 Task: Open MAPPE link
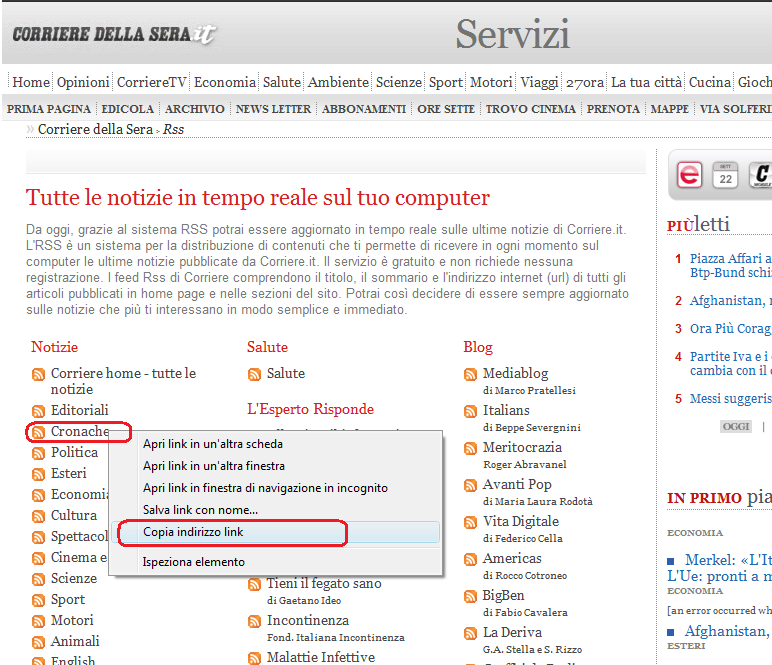670,109
